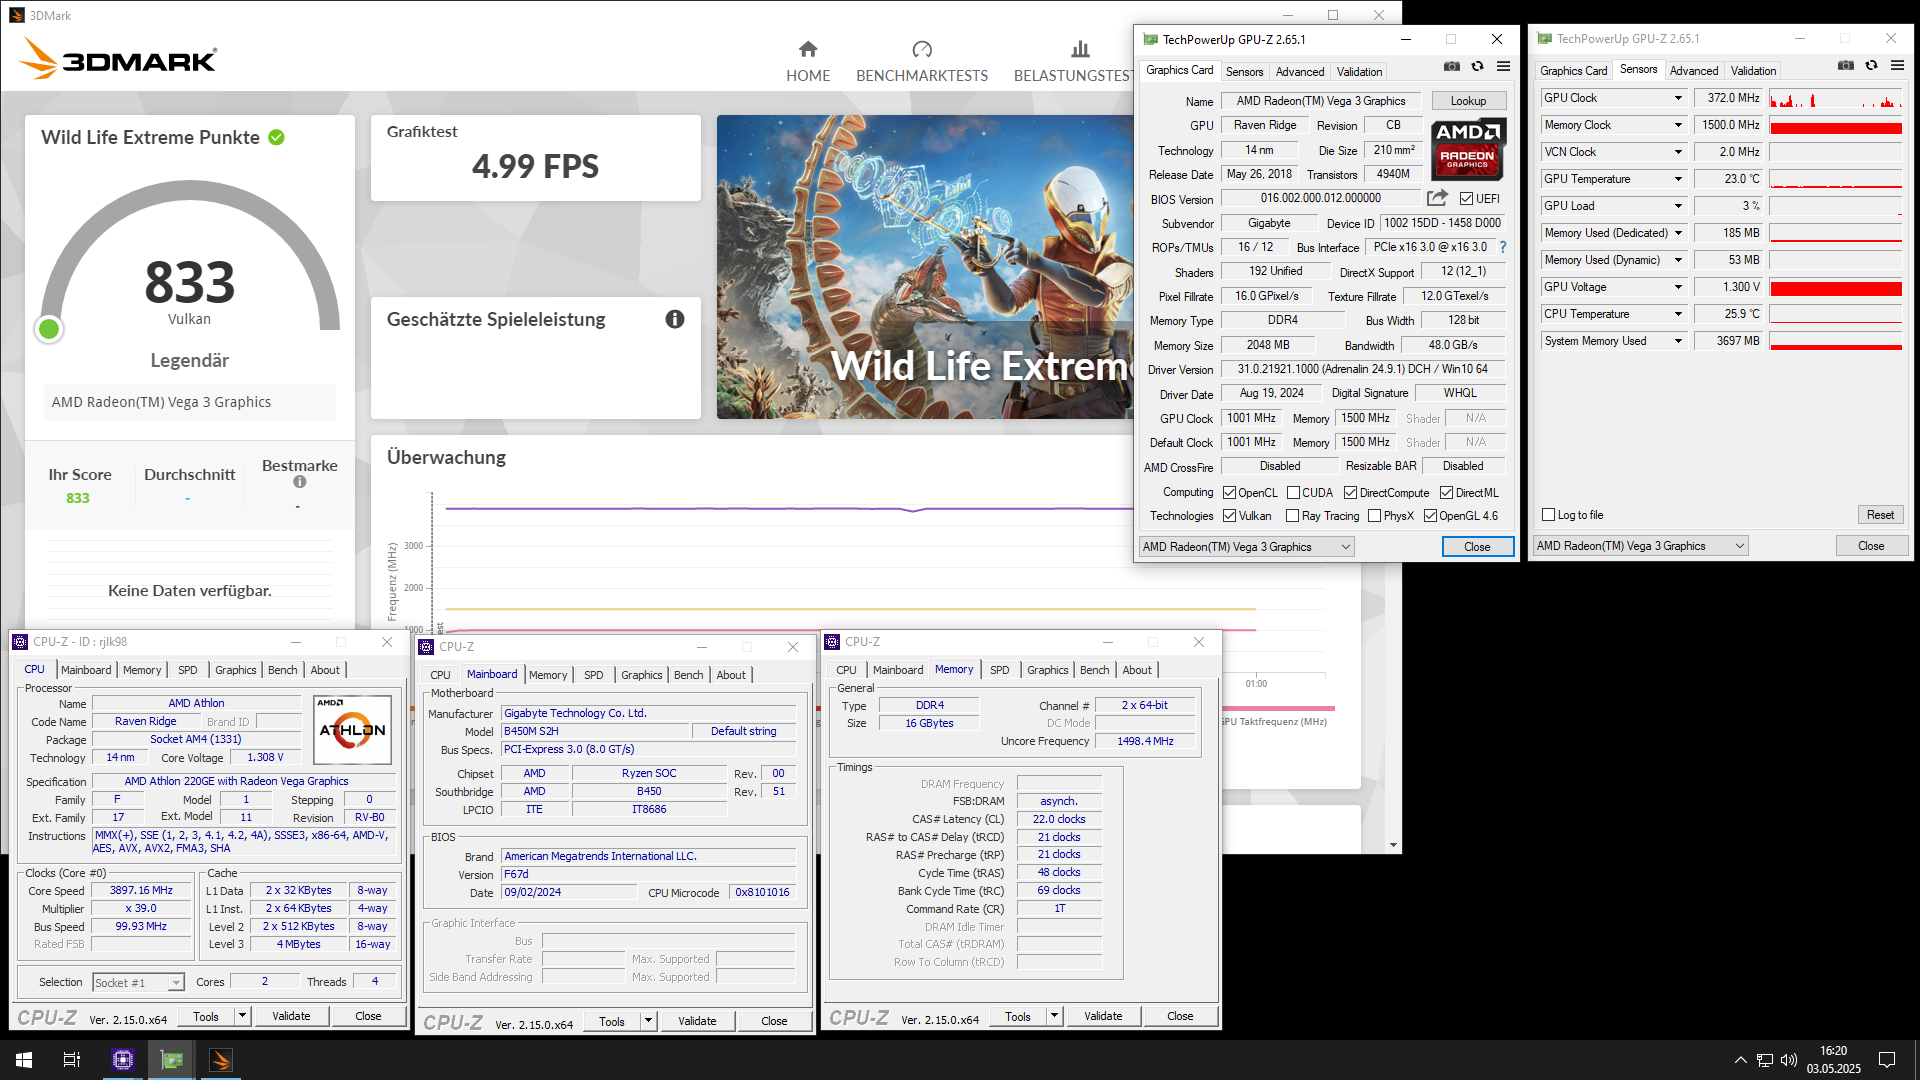Click the GPU Voltage red sensor graph
Image resolution: width=1920 pixels, height=1080 pixels.
pos(1835,288)
